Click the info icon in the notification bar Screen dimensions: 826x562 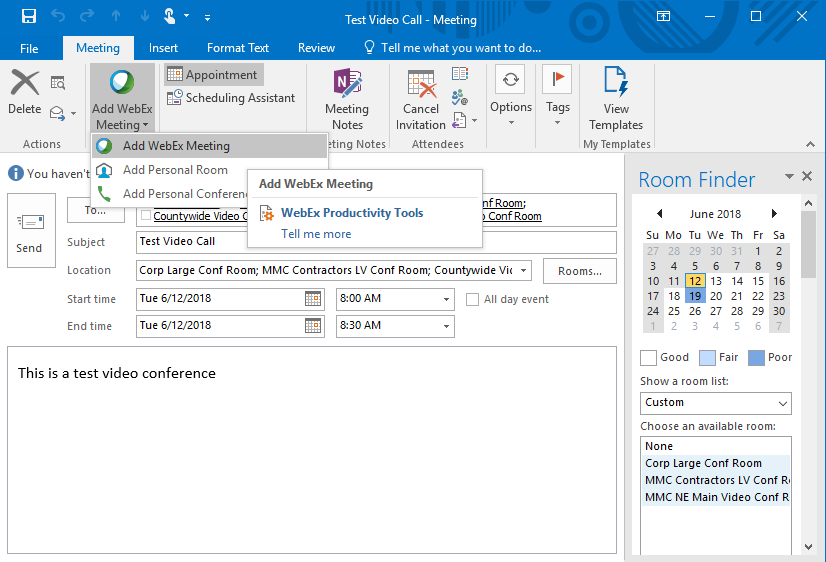tap(16, 173)
